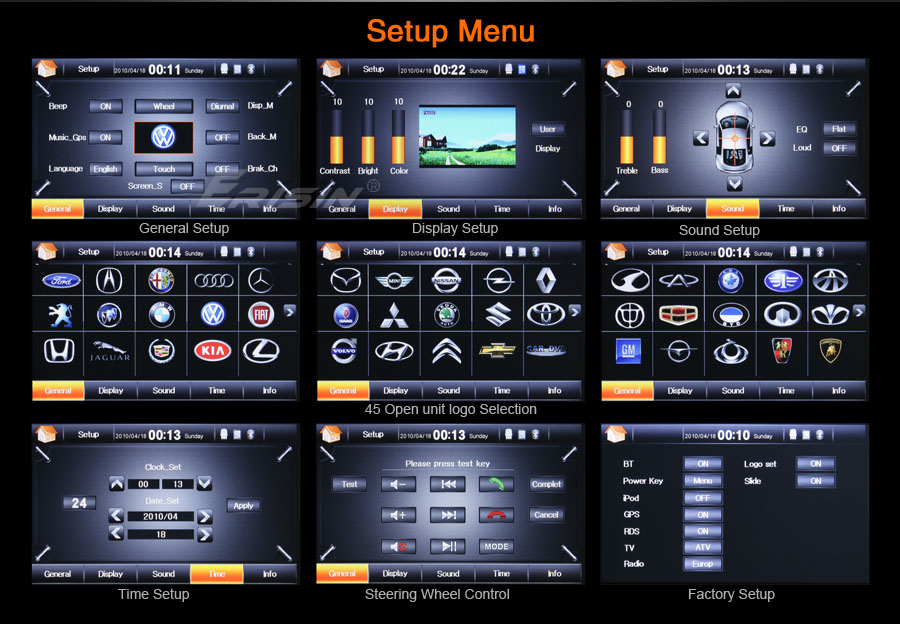Screen dimensions: 900x624
Task: Open Info tab on General Setup screen
Action: click(x=270, y=209)
